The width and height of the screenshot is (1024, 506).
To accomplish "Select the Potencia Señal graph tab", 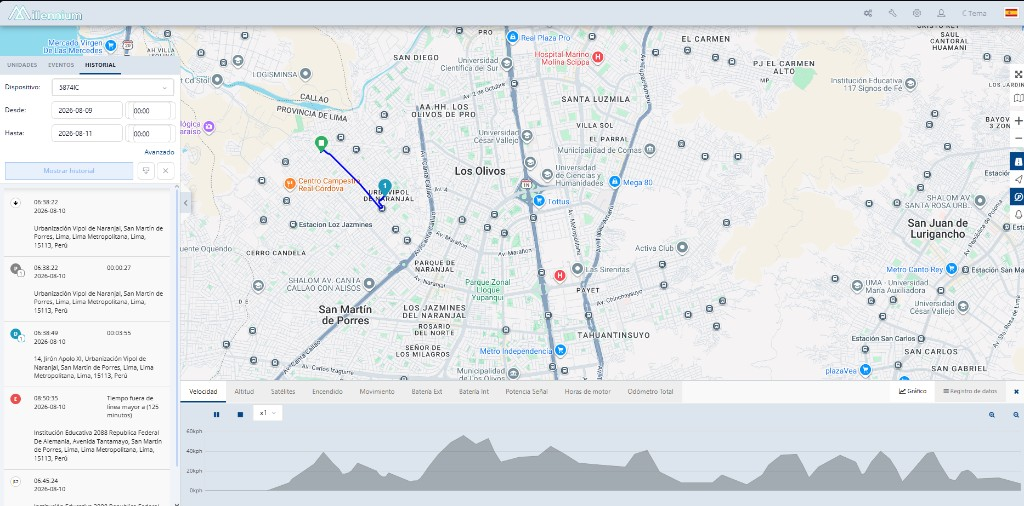I will 526,392.
